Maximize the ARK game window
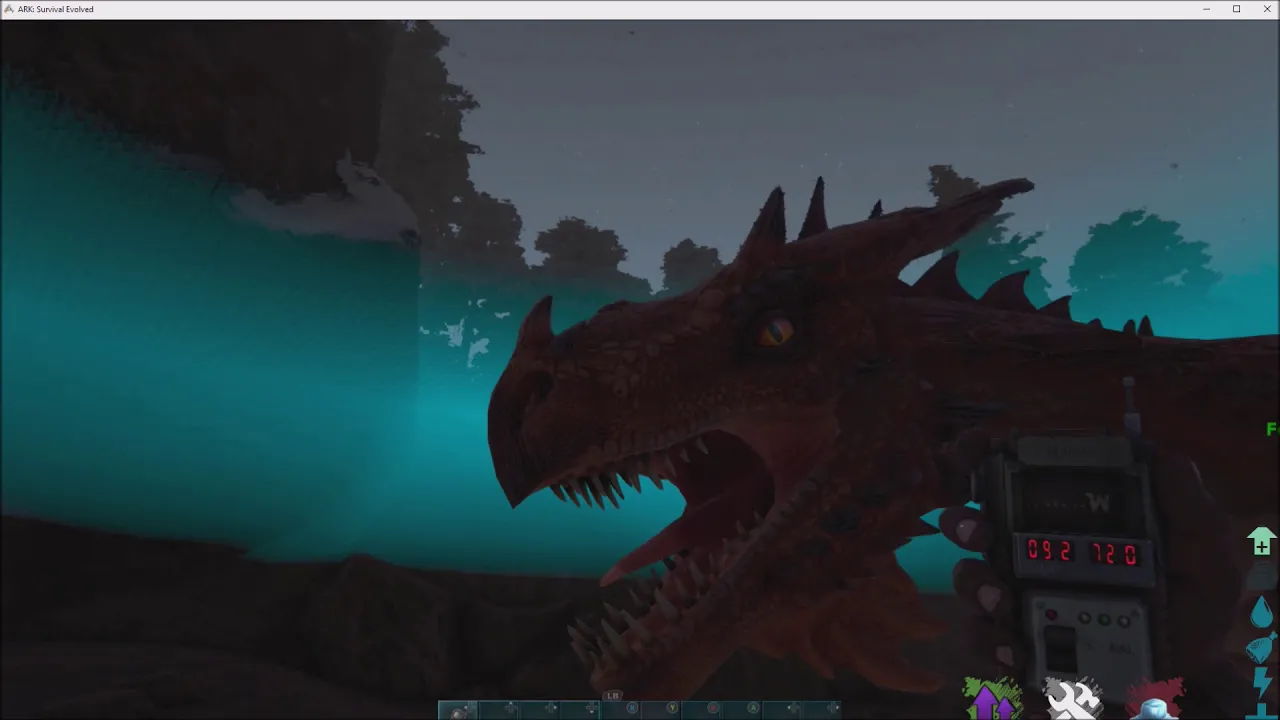 tap(1237, 9)
